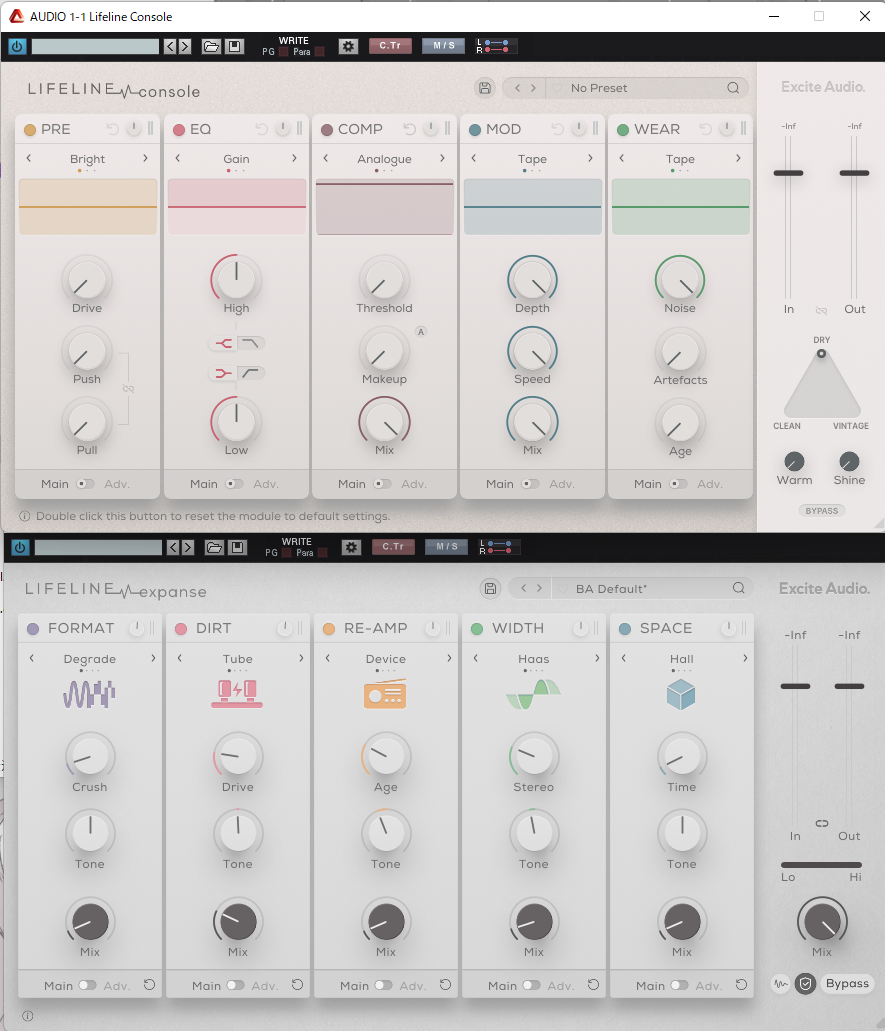Go to next COMP mode after Analogue
This screenshot has width=885, height=1031.
click(442, 158)
